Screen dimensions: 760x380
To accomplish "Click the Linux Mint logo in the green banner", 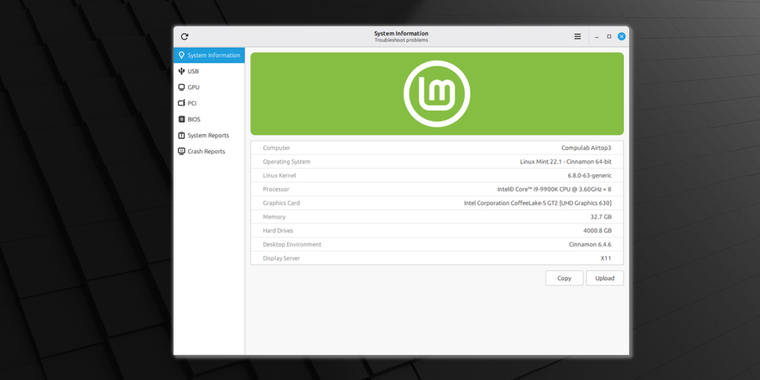I will click(x=437, y=94).
